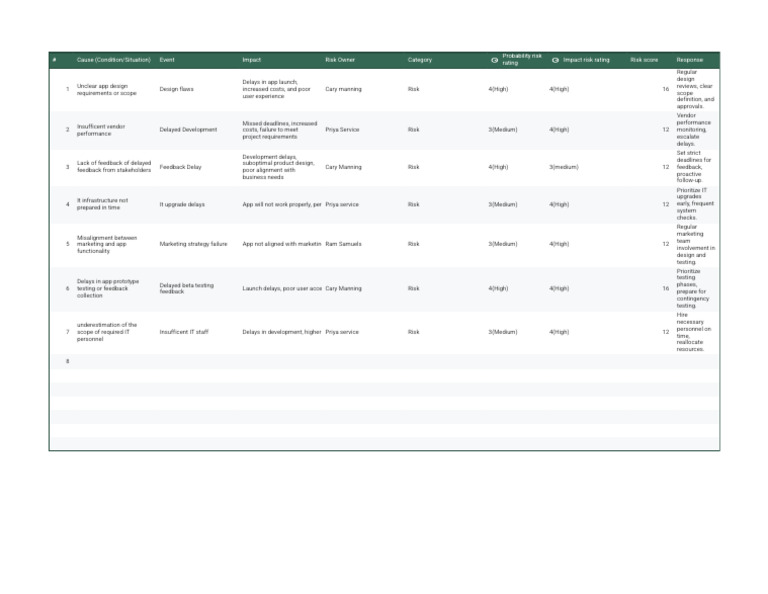Click '4(High)' probability in Feedback Delay row
The width and height of the screenshot is (768, 594).
[498, 167]
